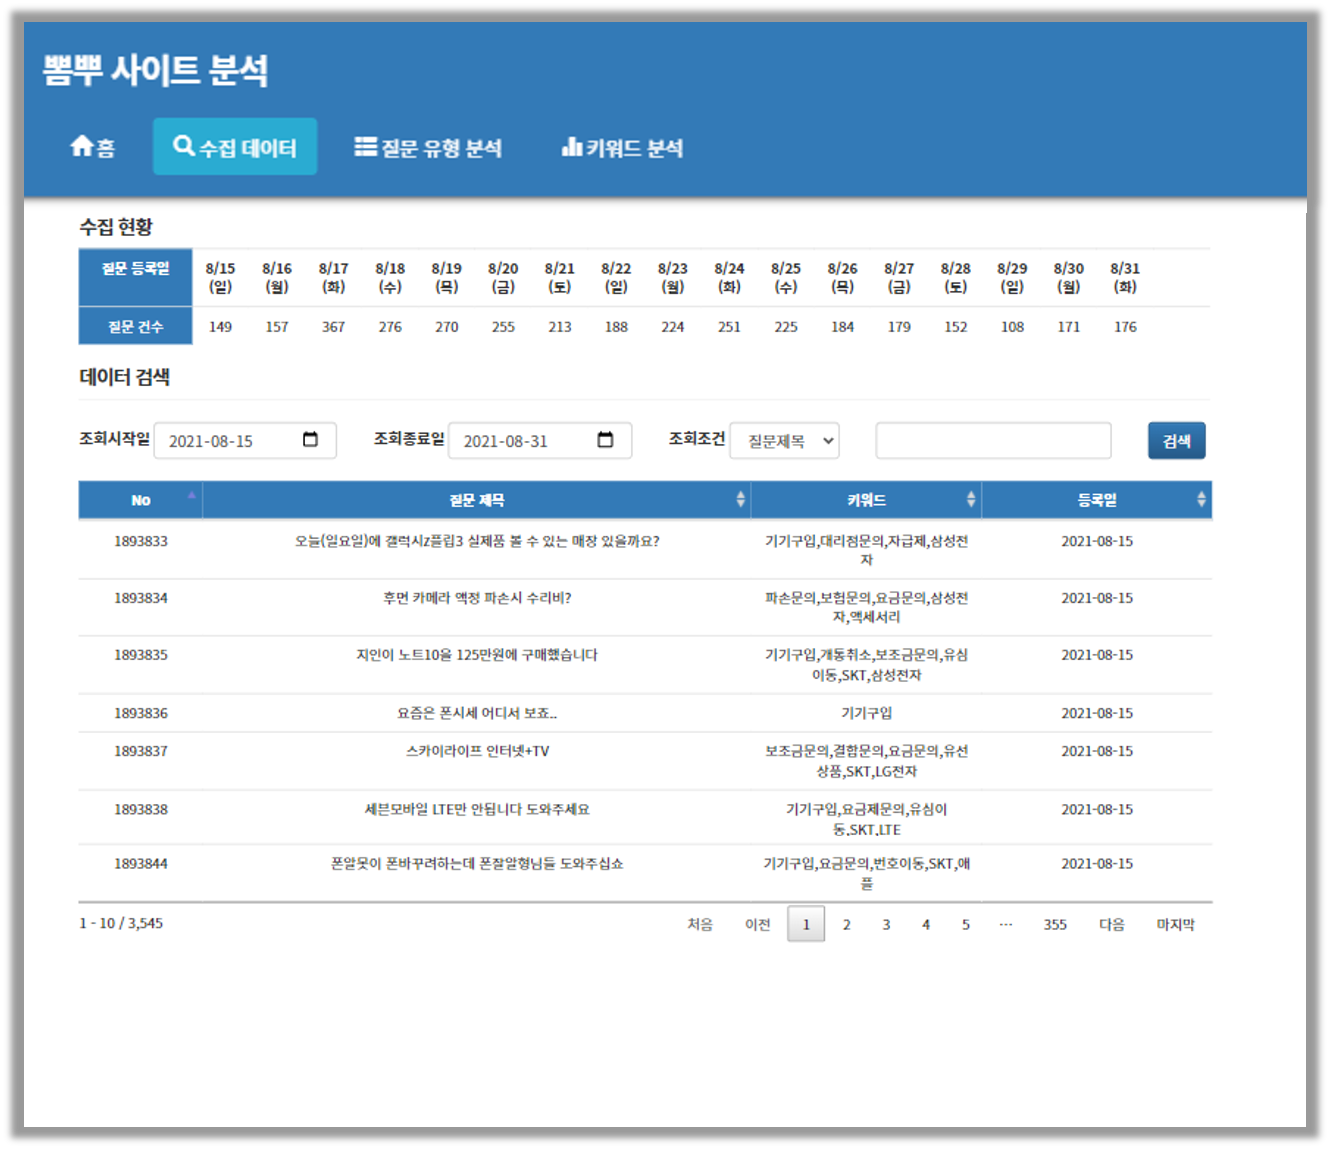Click the 처음 first page link
Viewport: 1331px width, 1149px height.
pyautogui.click(x=700, y=924)
